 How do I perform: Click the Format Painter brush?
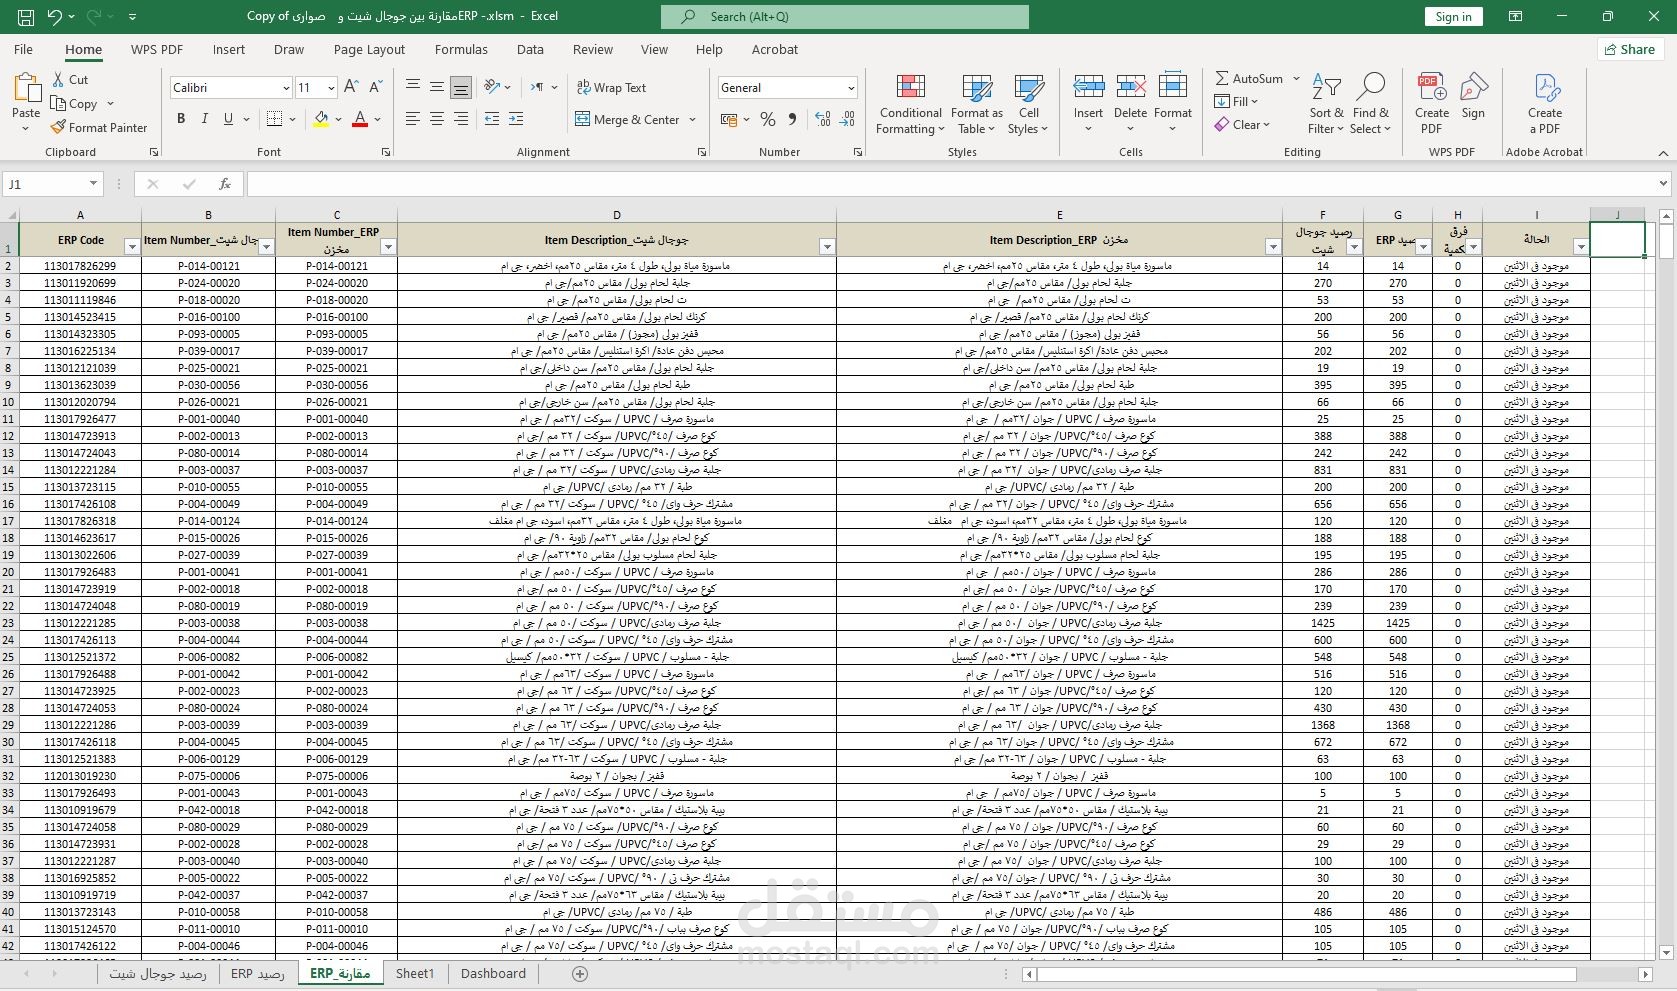coord(59,128)
